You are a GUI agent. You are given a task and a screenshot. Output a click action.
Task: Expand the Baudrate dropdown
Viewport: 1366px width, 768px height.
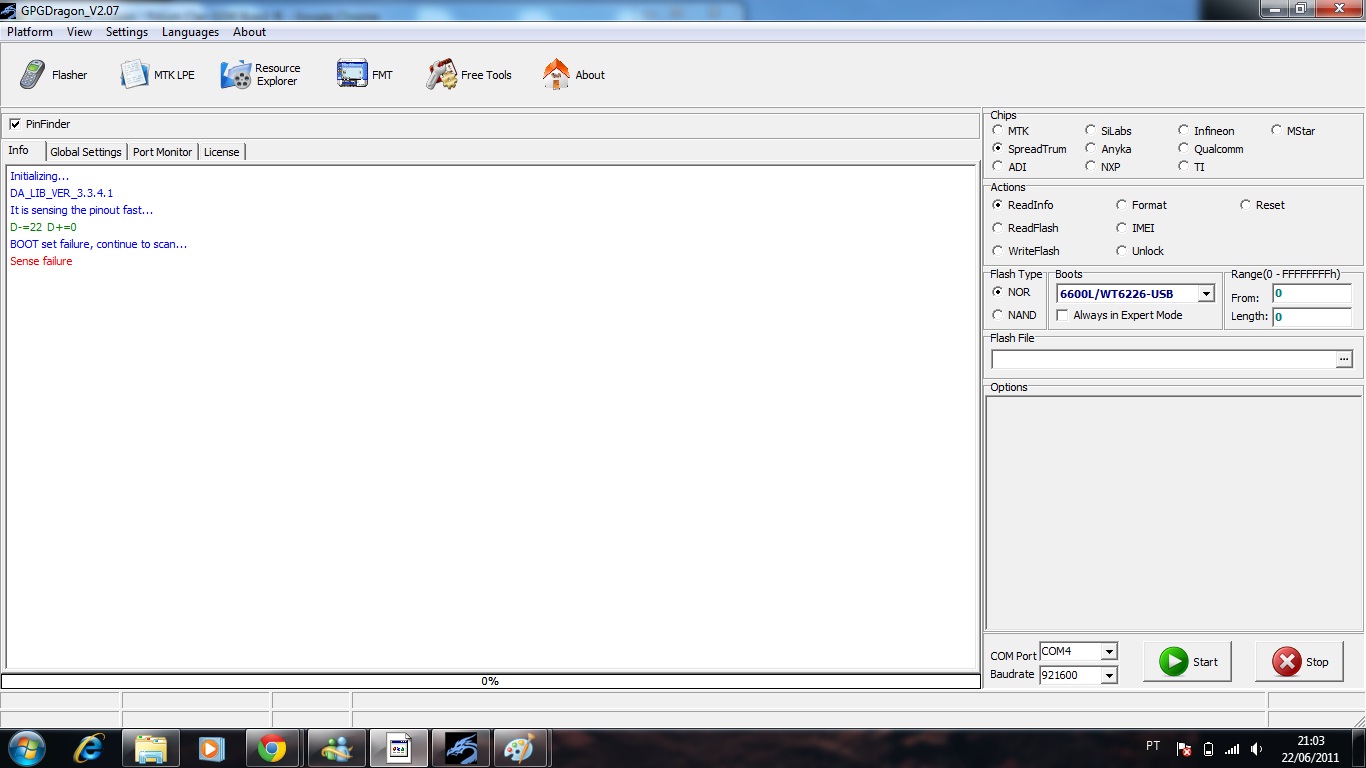tap(1108, 675)
